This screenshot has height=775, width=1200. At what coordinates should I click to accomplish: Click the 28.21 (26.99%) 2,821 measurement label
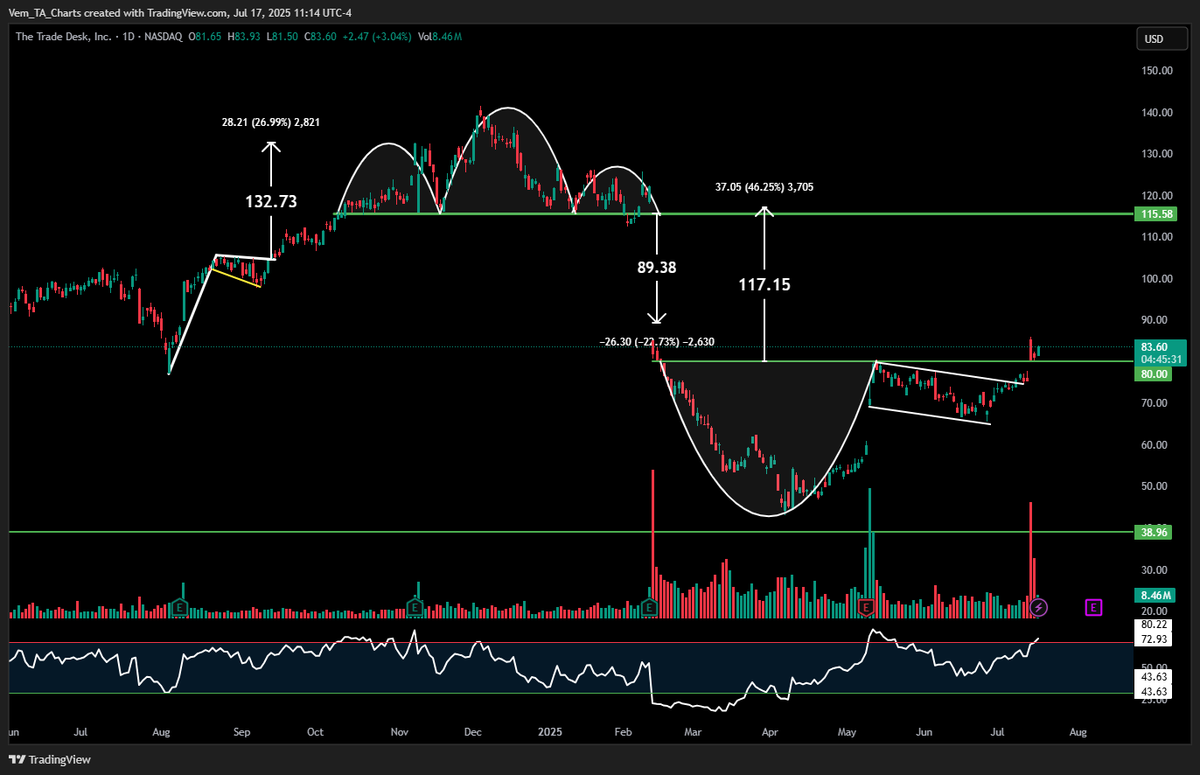[271, 122]
